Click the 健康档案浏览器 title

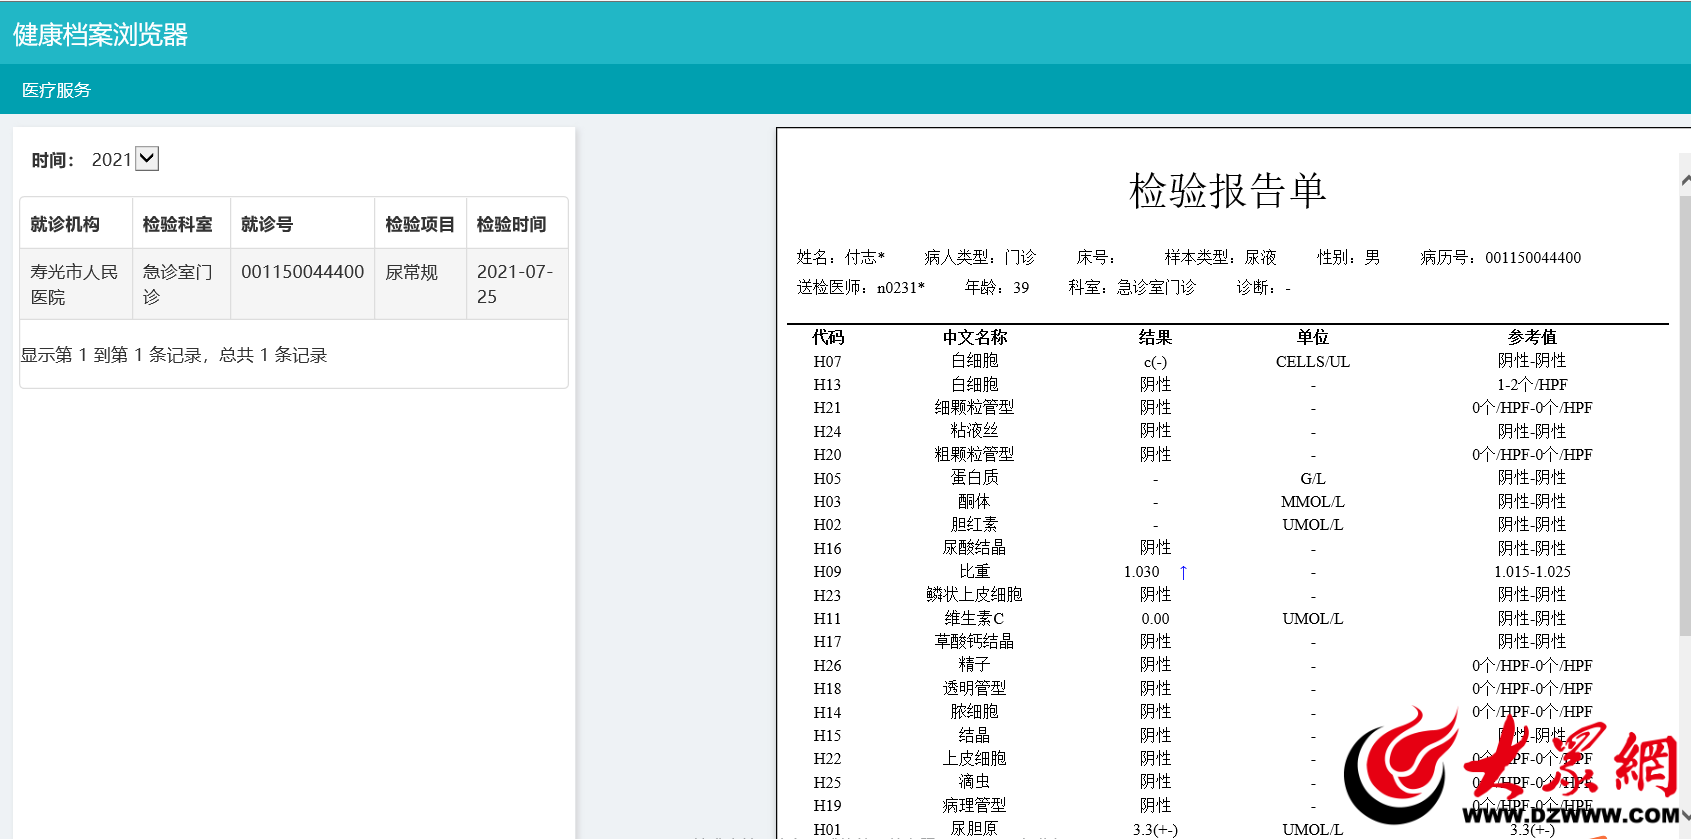click(100, 35)
